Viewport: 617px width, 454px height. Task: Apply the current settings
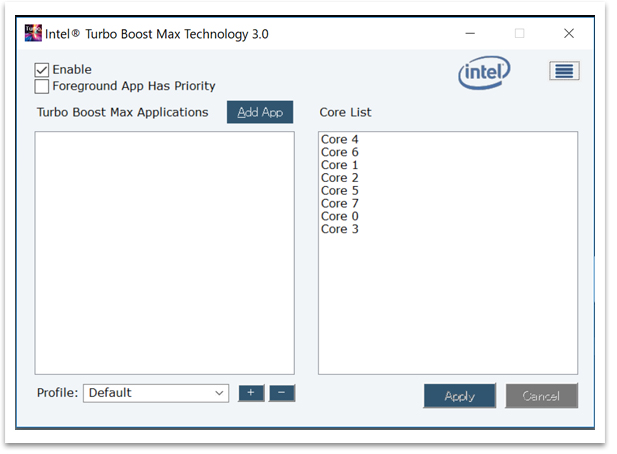[460, 396]
